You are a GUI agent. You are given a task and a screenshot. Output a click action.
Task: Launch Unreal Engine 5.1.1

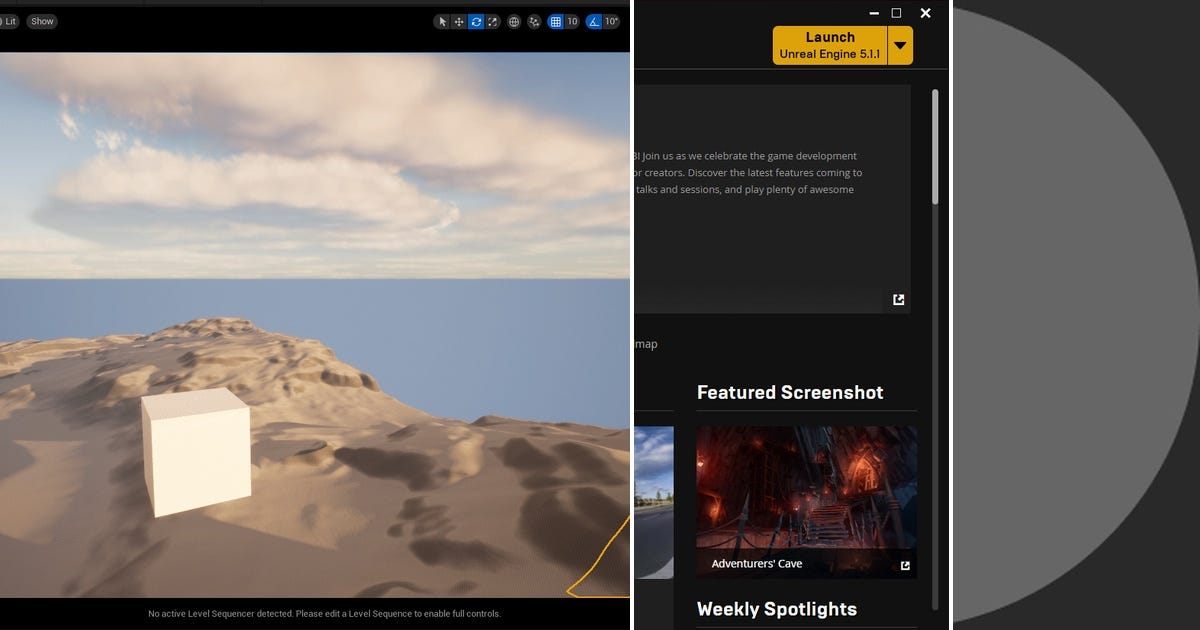pyautogui.click(x=830, y=45)
